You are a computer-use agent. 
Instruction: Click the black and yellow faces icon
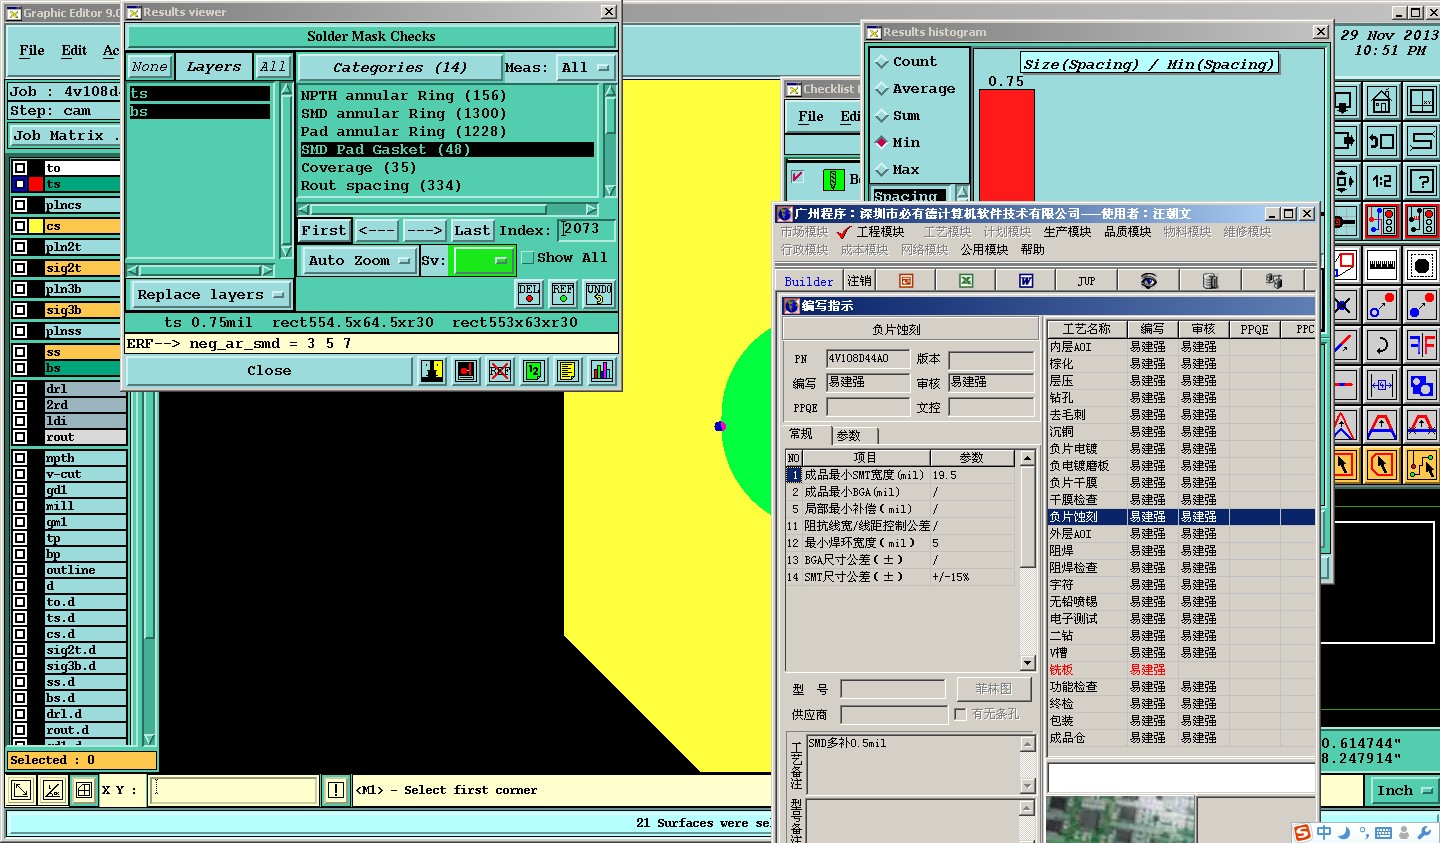pyautogui.click(x=432, y=371)
